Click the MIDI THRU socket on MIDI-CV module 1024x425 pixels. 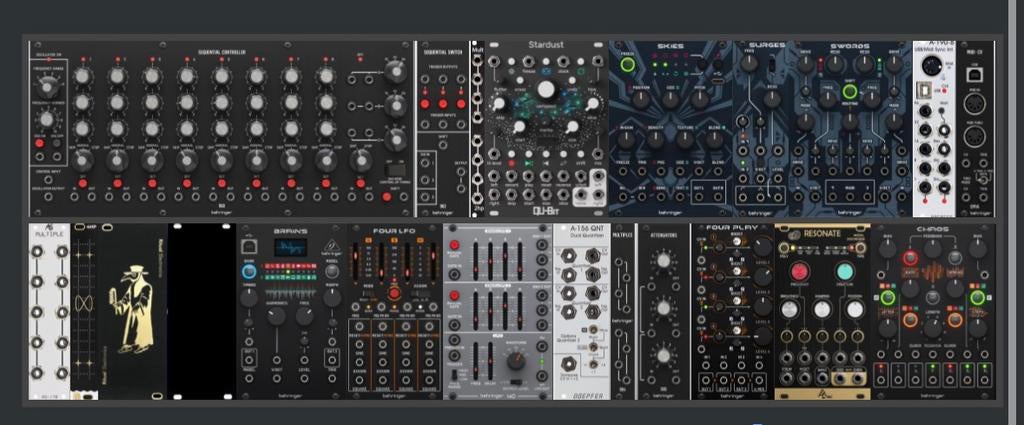(x=974, y=136)
